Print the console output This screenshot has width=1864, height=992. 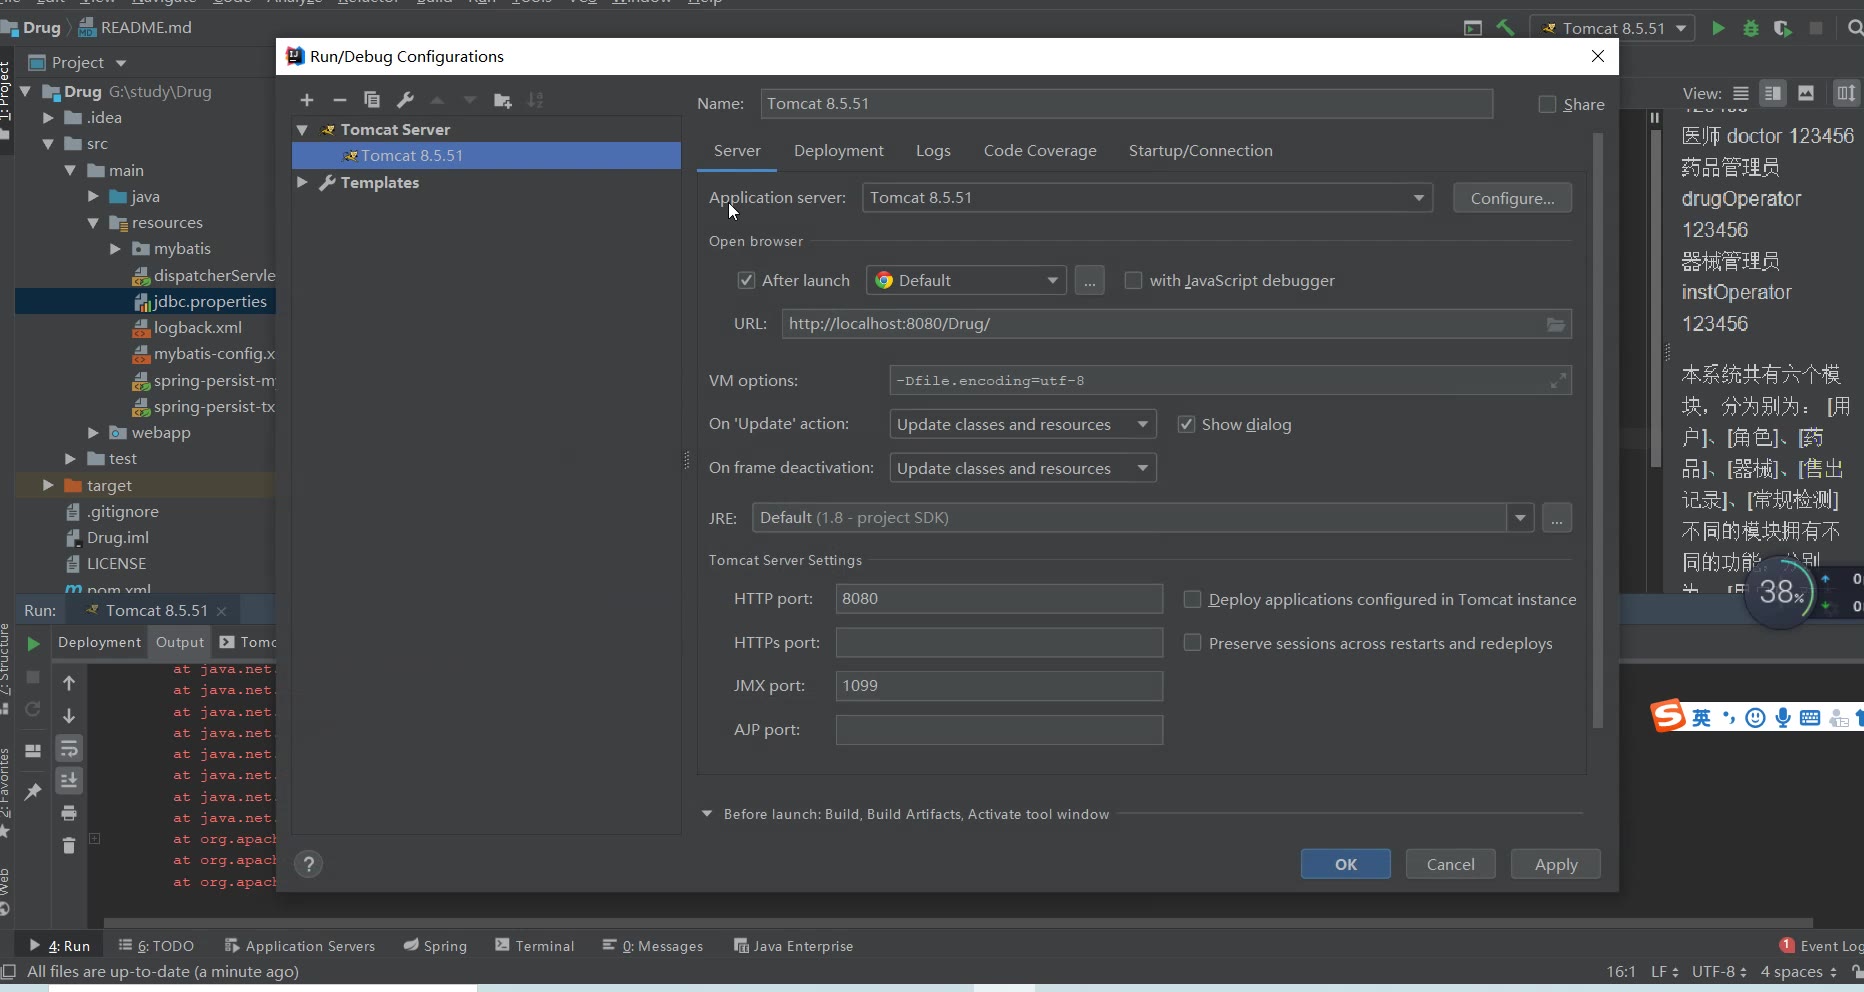pos(69,813)
